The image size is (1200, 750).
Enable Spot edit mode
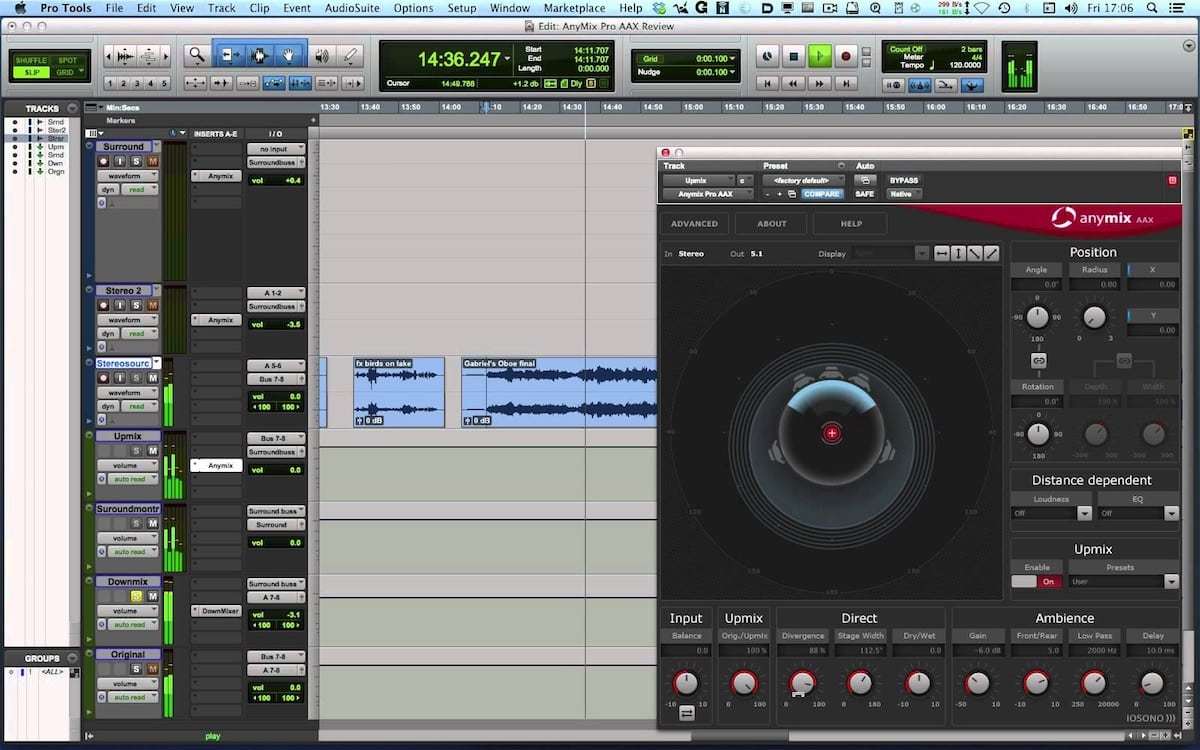68,60
